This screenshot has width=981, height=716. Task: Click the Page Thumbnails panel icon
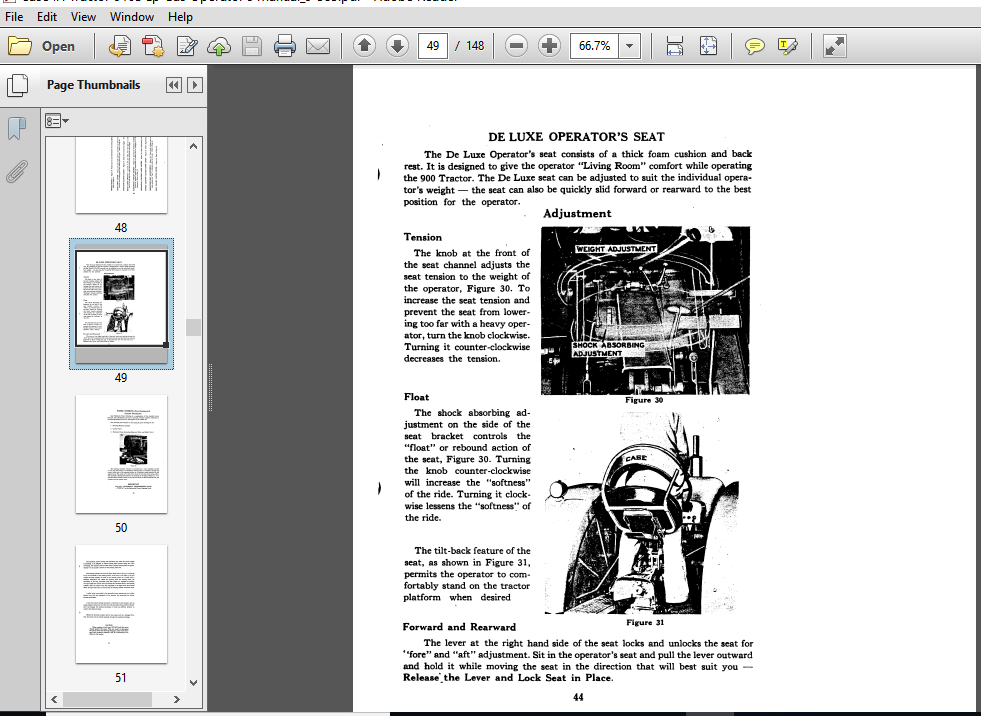coord(17,85)
